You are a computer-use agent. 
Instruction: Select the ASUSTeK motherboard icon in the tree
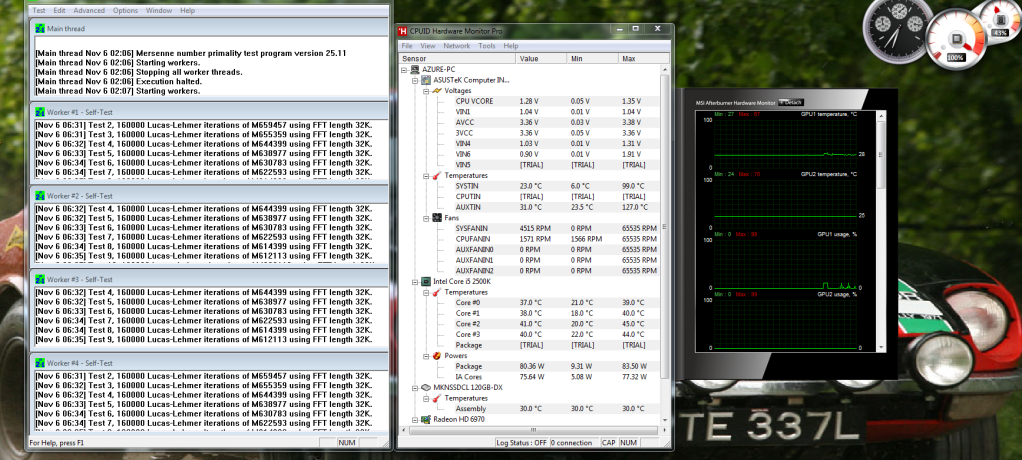(426, 80)
